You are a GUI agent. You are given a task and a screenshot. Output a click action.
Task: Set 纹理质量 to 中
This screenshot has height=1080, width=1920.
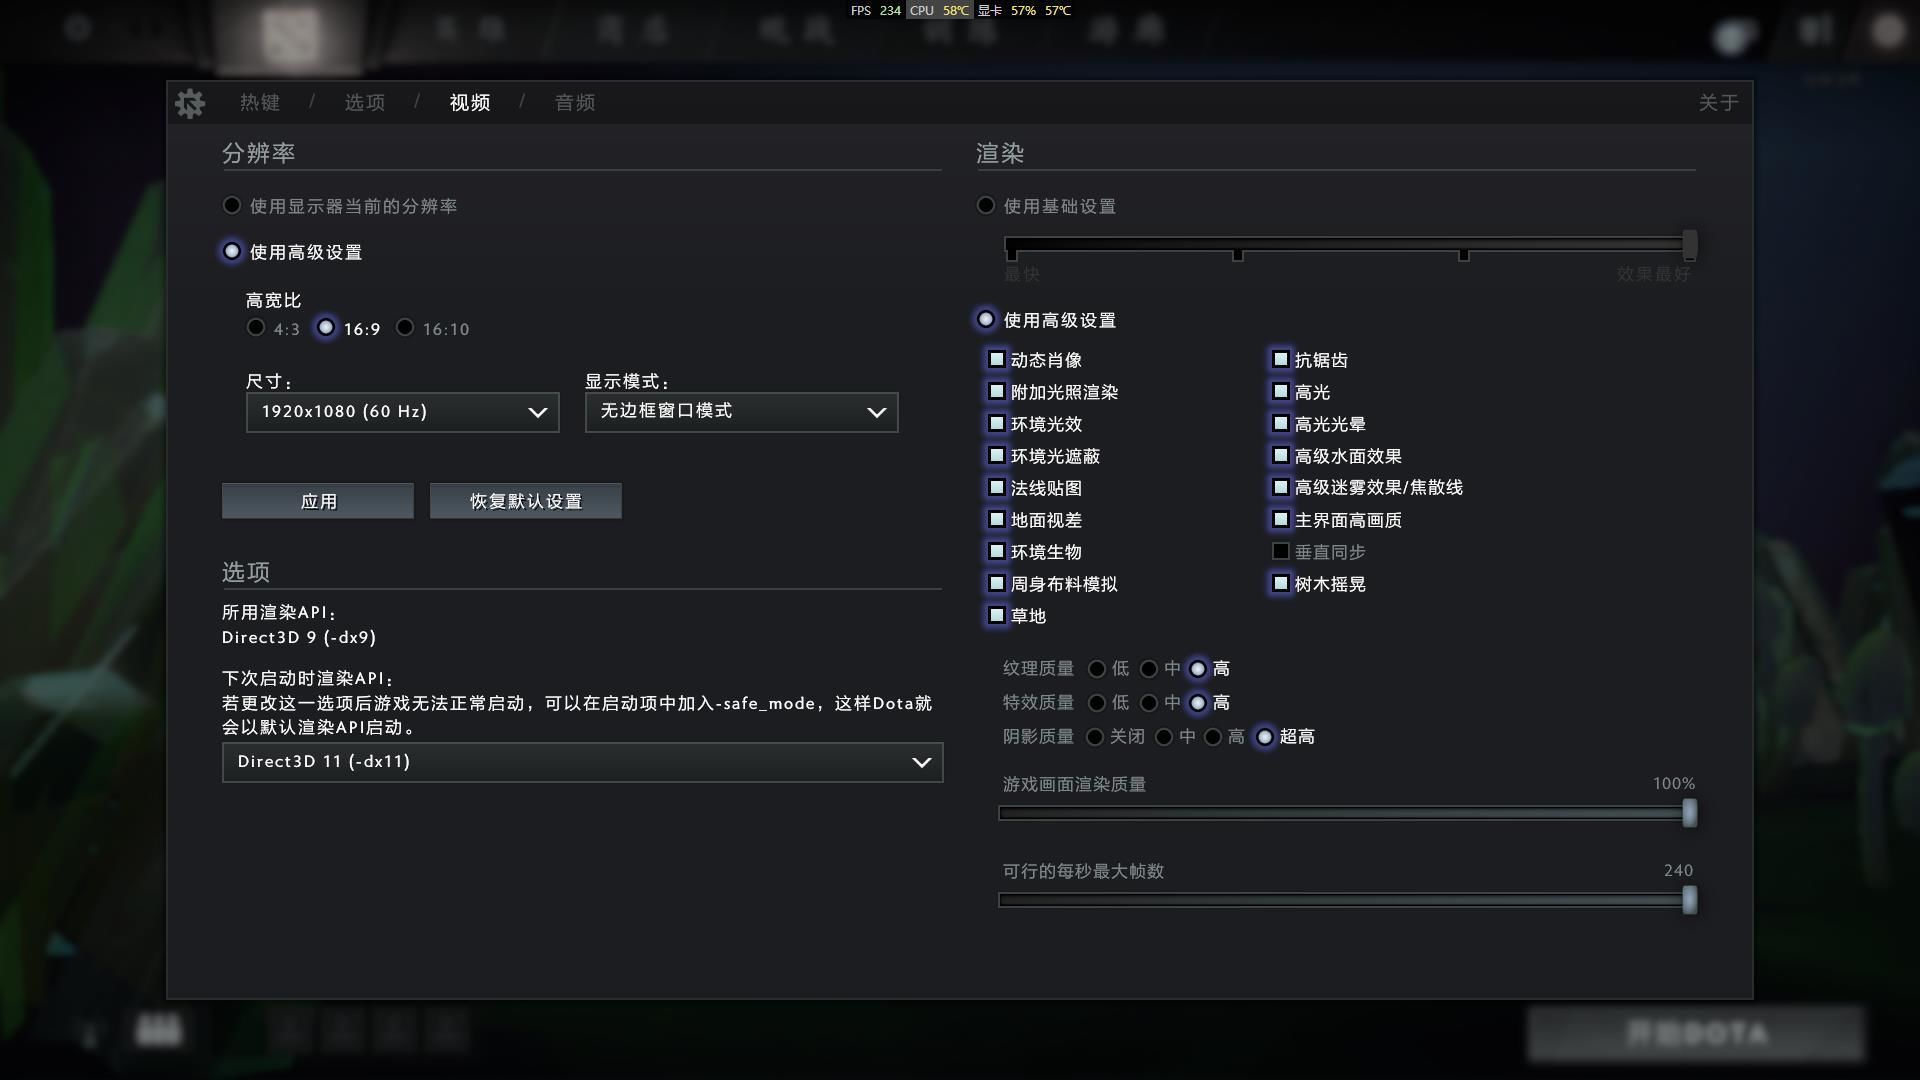click(1149, 669)
